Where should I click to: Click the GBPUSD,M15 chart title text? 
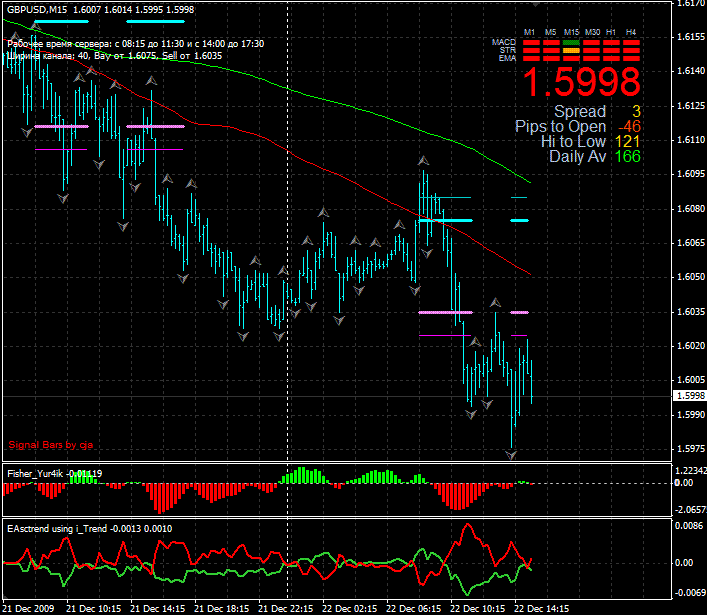coord(39,9)
